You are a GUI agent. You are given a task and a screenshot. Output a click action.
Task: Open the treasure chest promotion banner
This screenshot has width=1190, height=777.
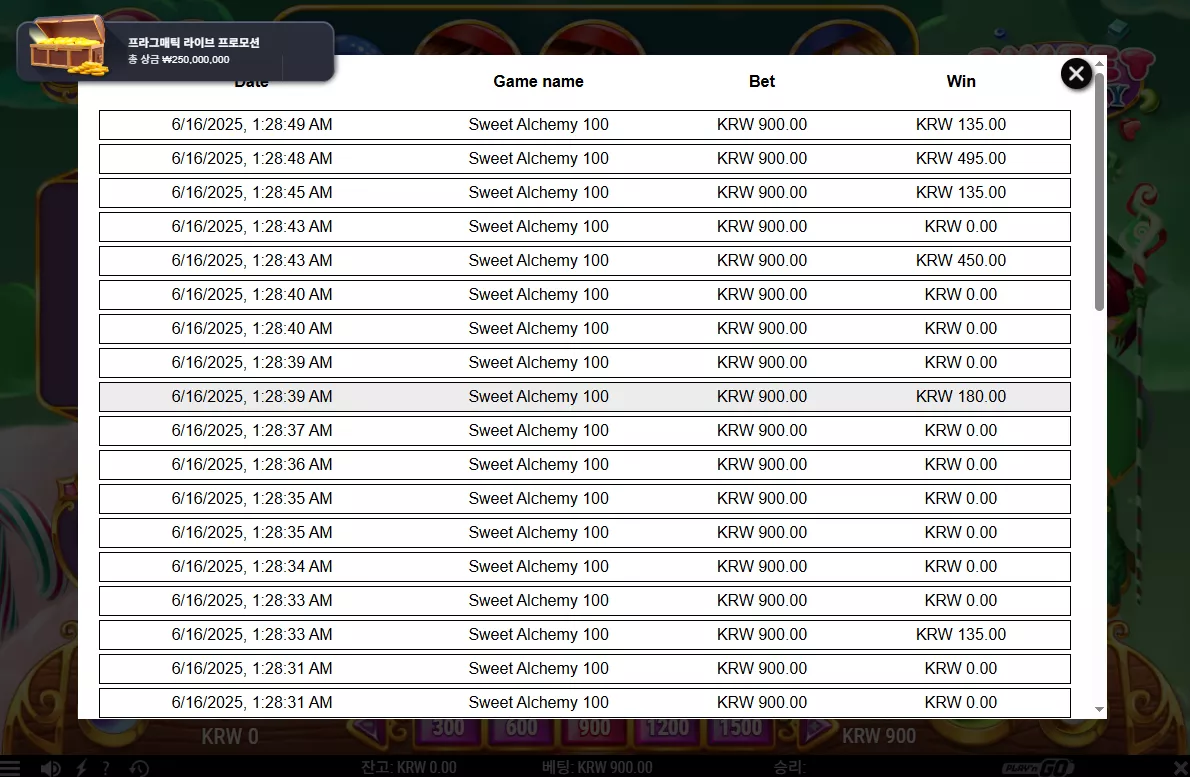click(175, 51)
